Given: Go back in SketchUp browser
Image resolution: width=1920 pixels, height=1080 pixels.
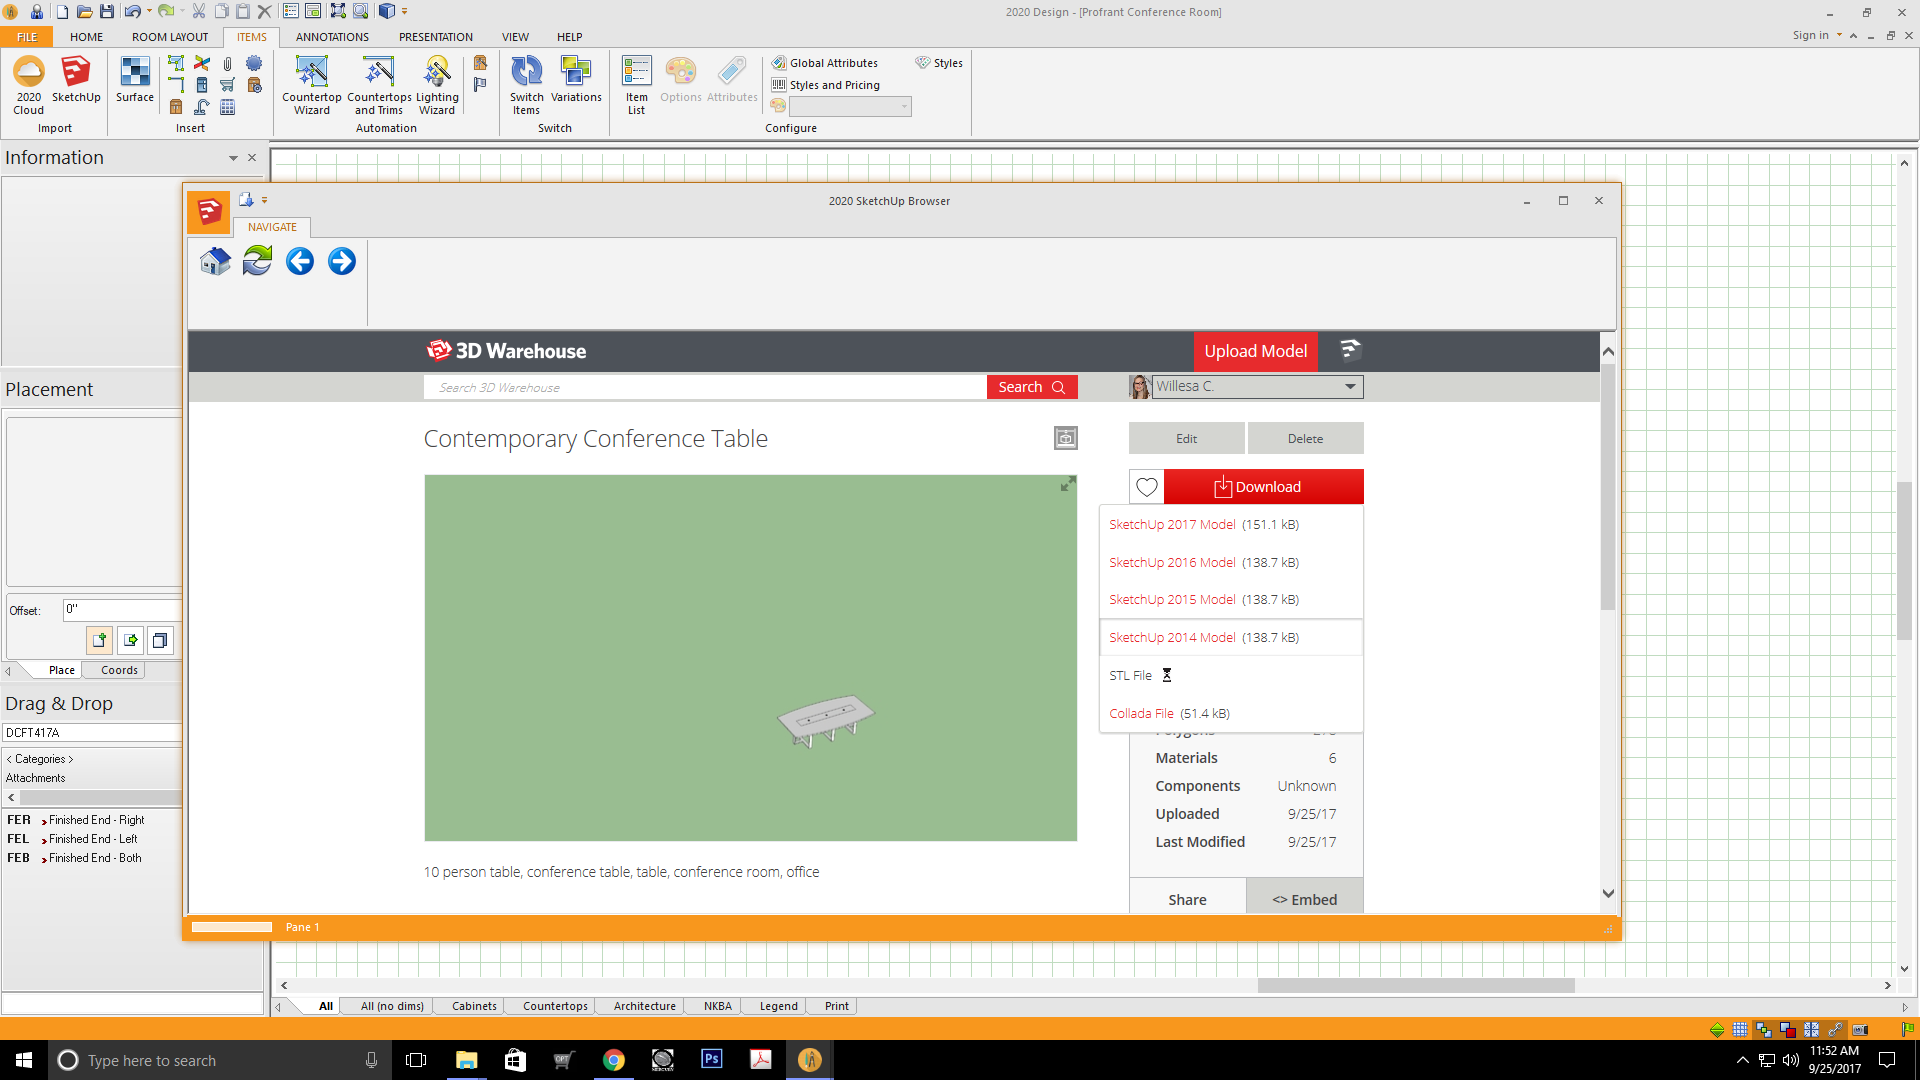Looking at the screenshot, I should pos(299,262).
